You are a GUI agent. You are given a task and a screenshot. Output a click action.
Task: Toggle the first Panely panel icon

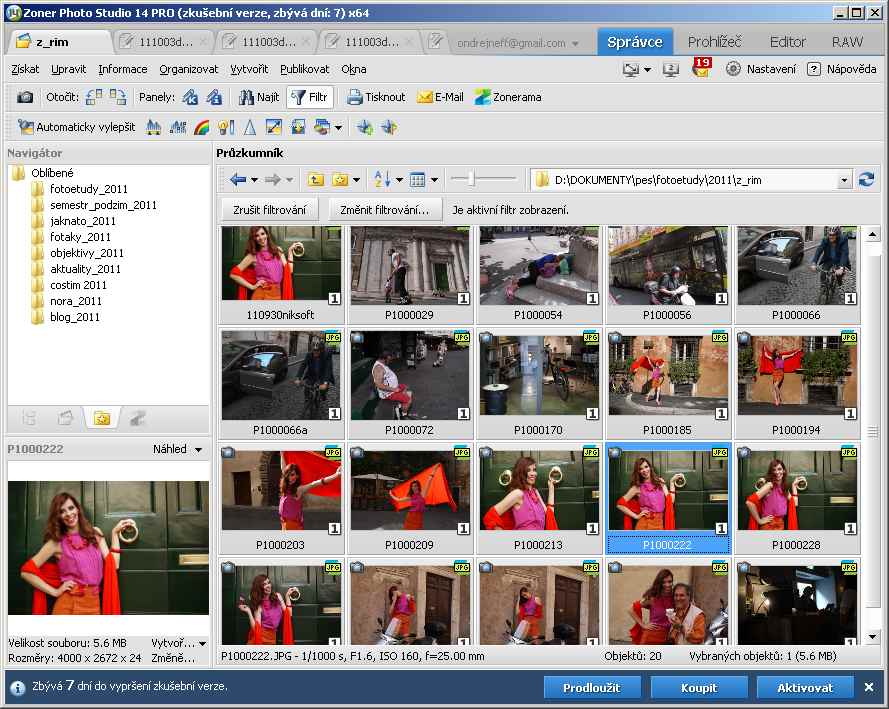pos(188,97)
